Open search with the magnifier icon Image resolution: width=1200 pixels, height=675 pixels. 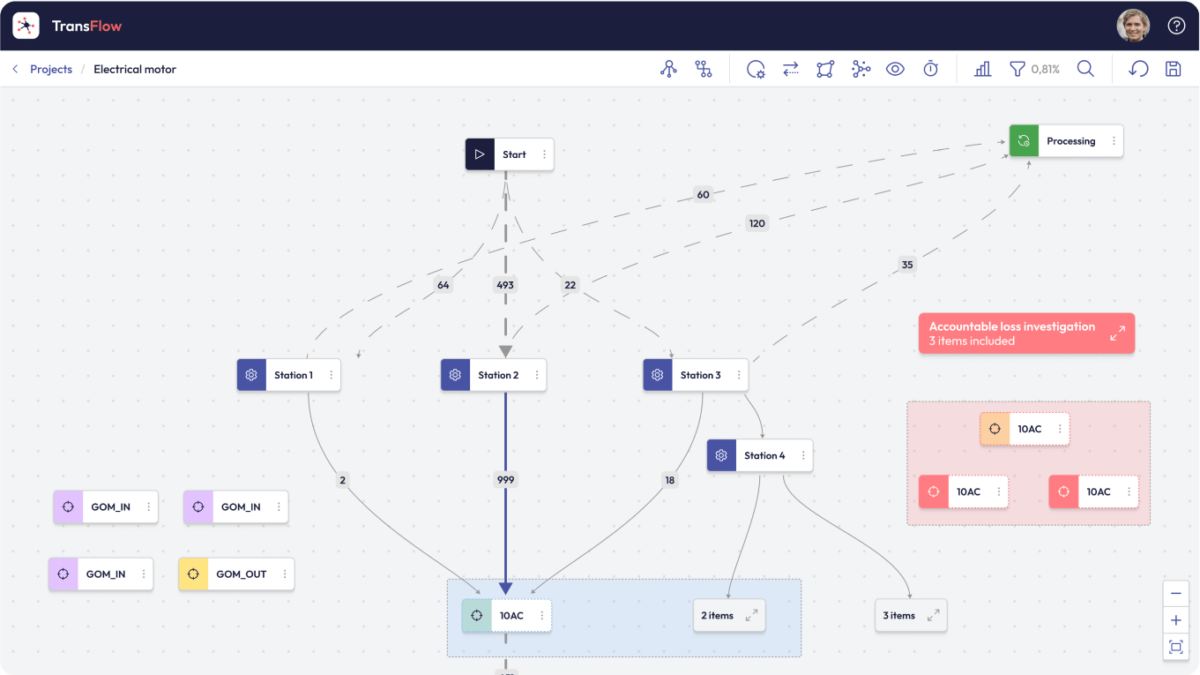1085,69
